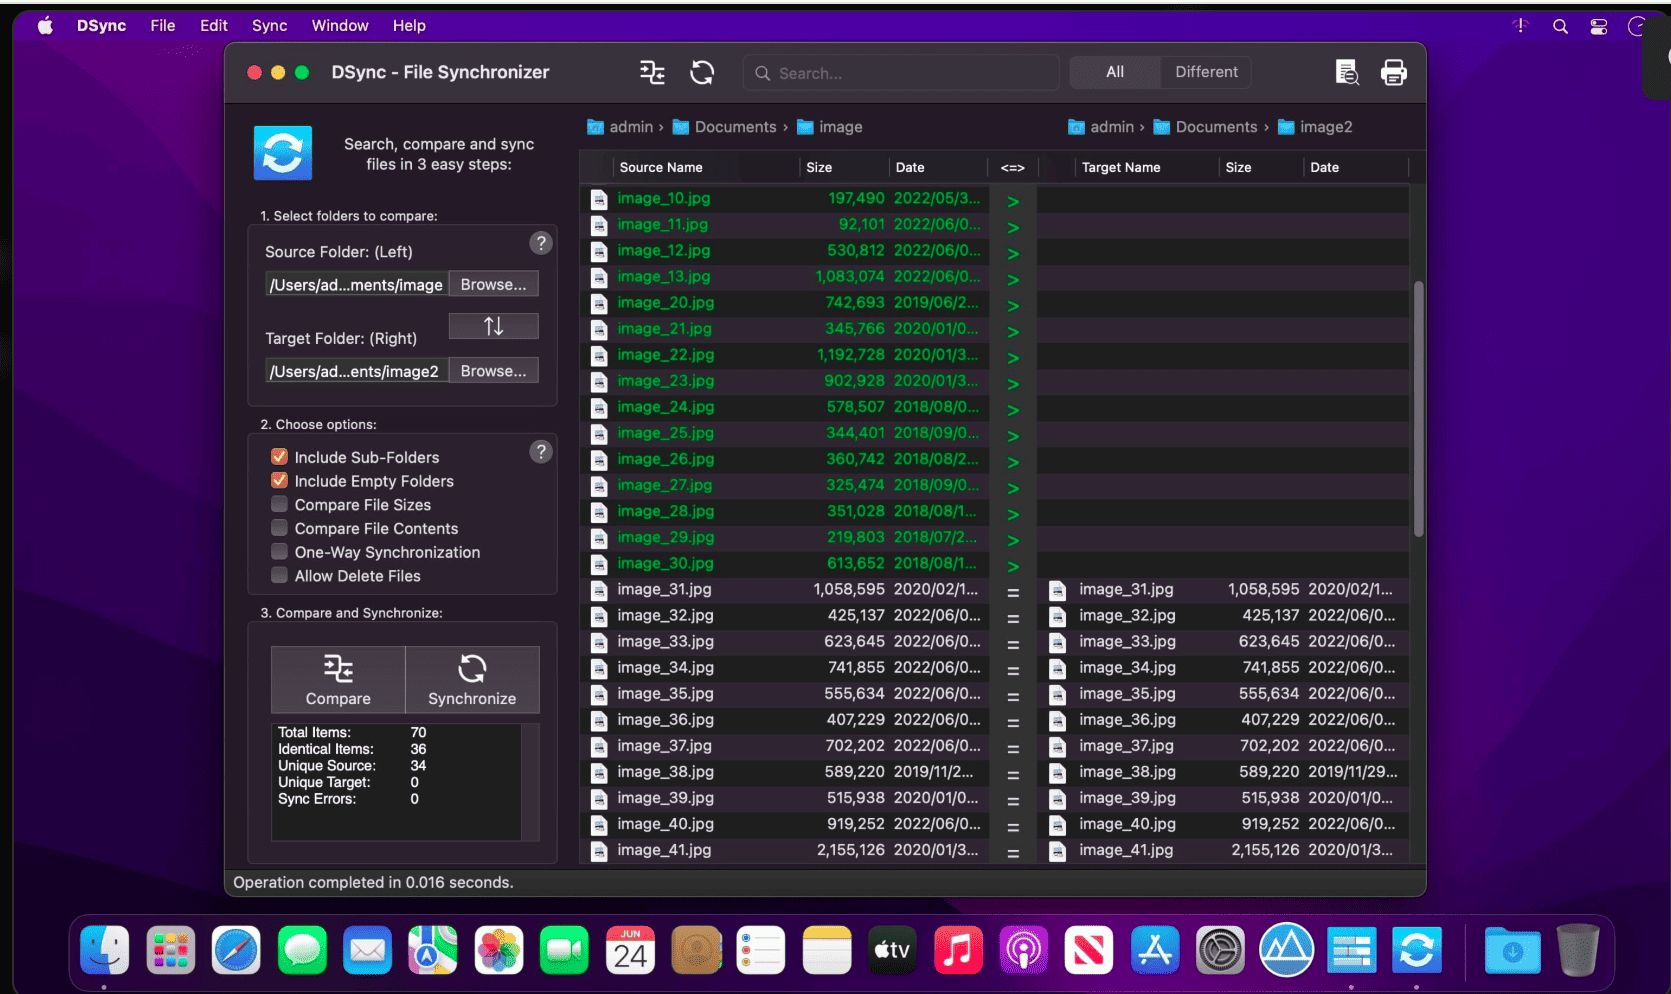Click the equals sign for image_31.jpg row
This screenshot has height=994, width=1671.
pos(1013,592)
